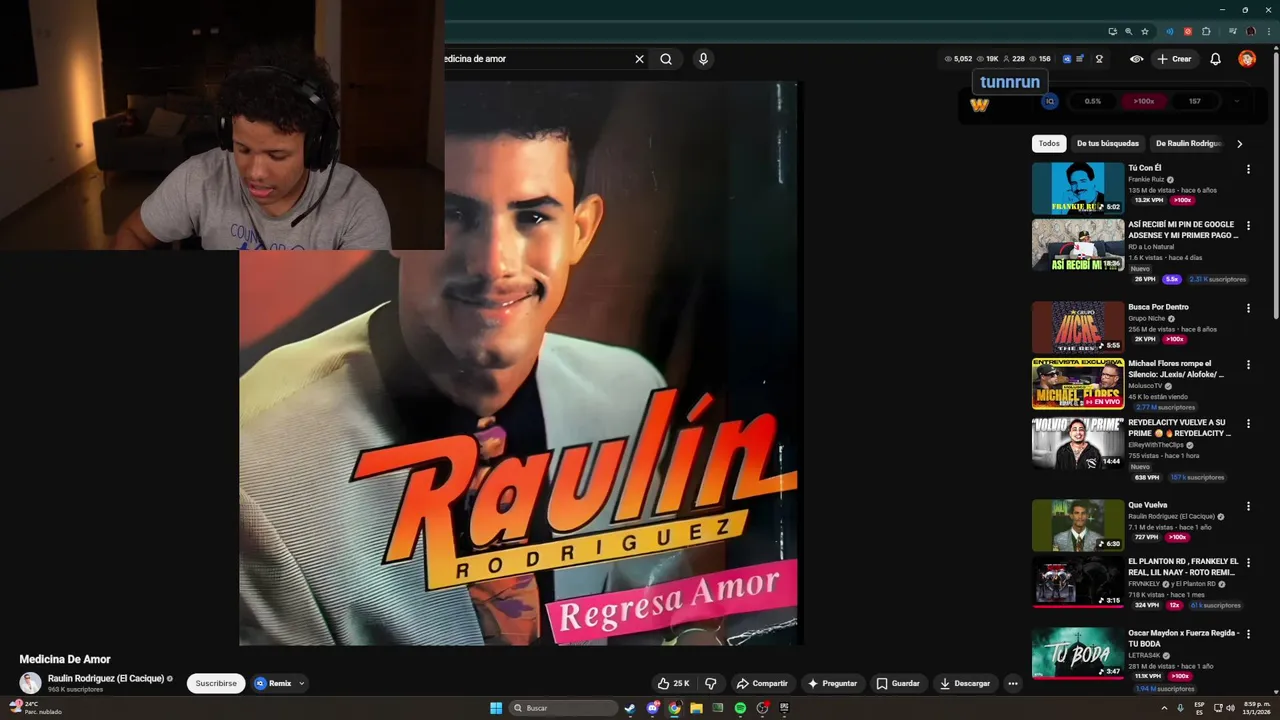1280x720 pixels.
Task: Save video with Guardar button
Action: (898, 683)
